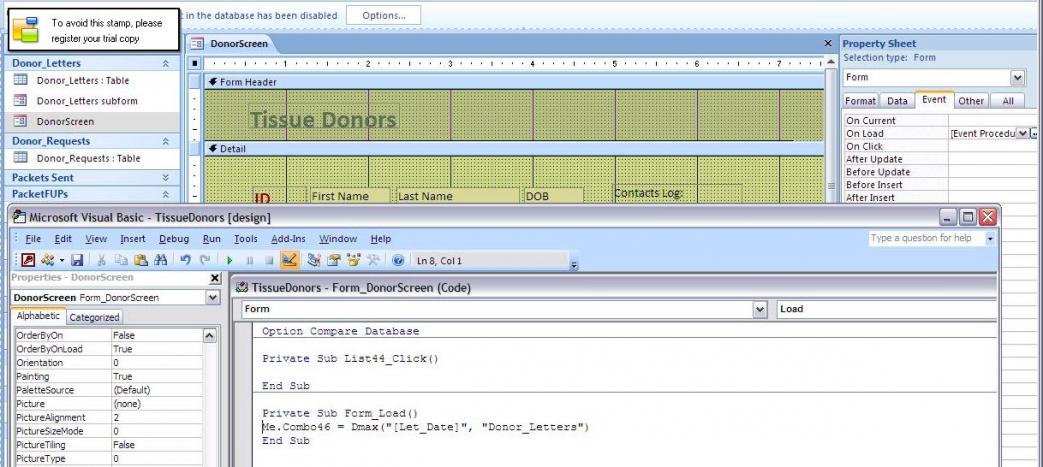Open the Edit menu
The height and width of the screenshot is (467, 1043).
pos(63,239)
